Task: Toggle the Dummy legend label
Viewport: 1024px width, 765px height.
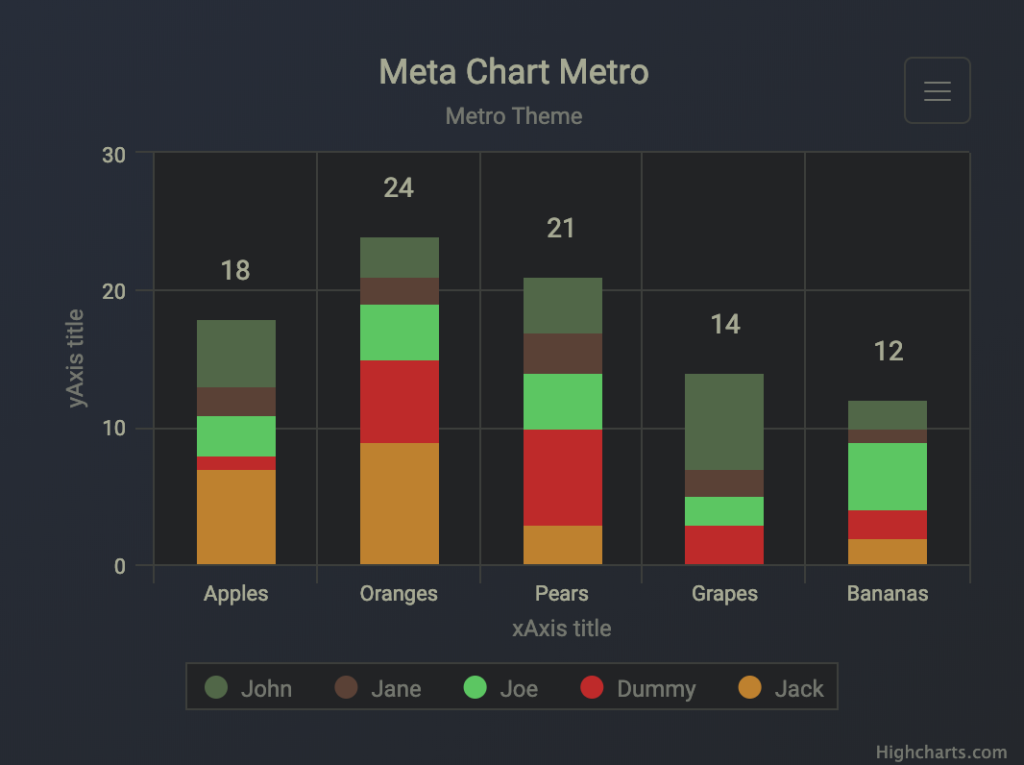Action: (656, 689)
